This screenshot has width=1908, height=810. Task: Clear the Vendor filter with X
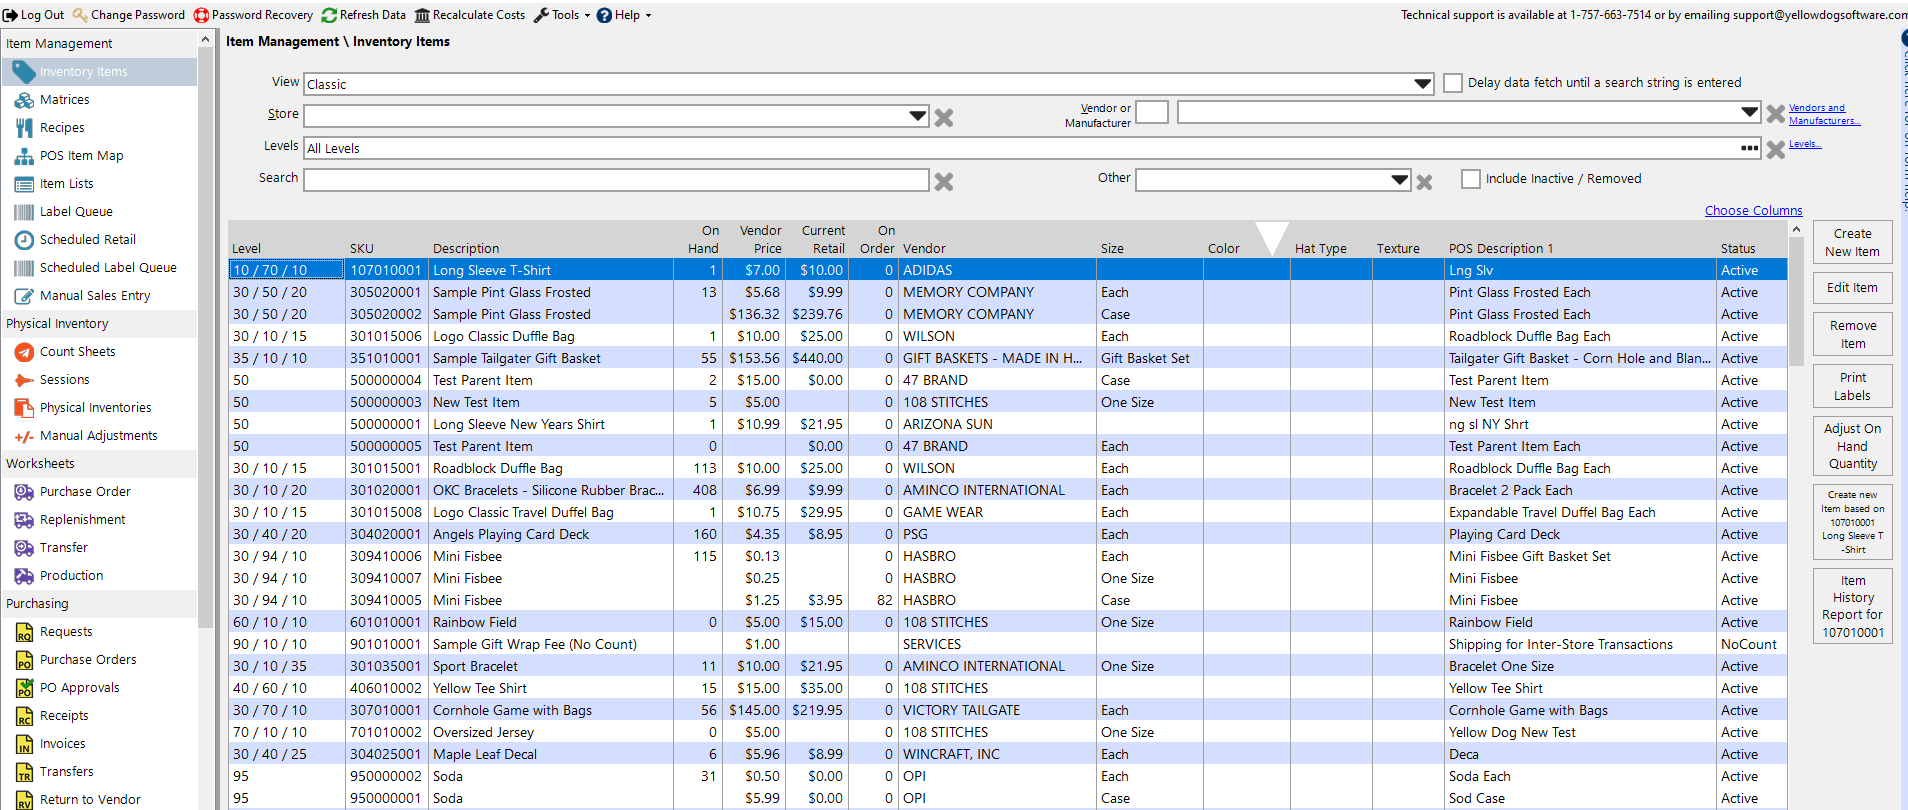point(1775,114)
